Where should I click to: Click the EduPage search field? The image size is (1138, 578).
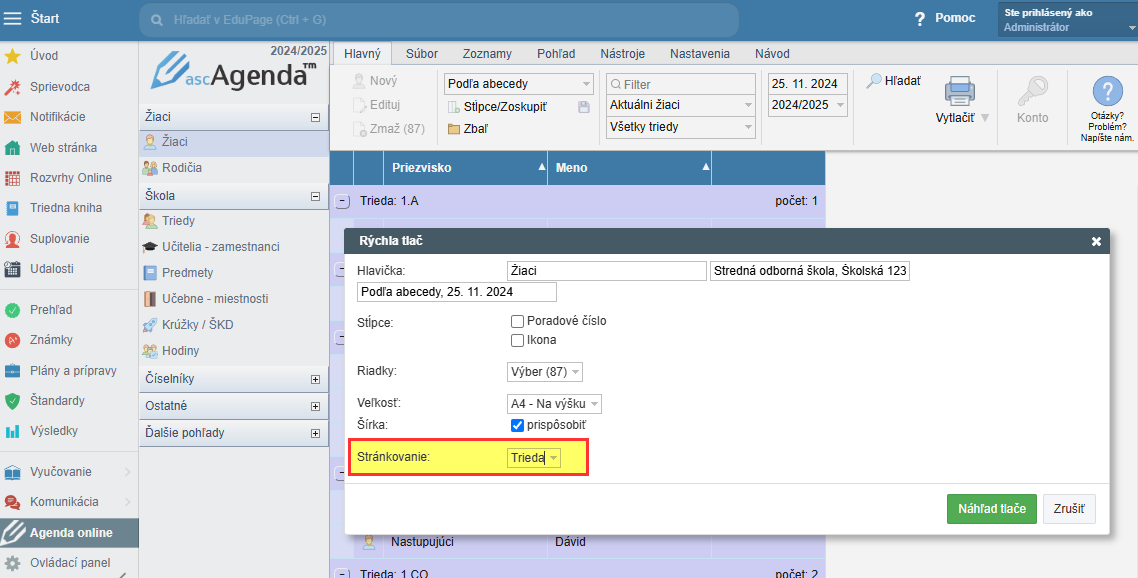click(x=438, y=20)
